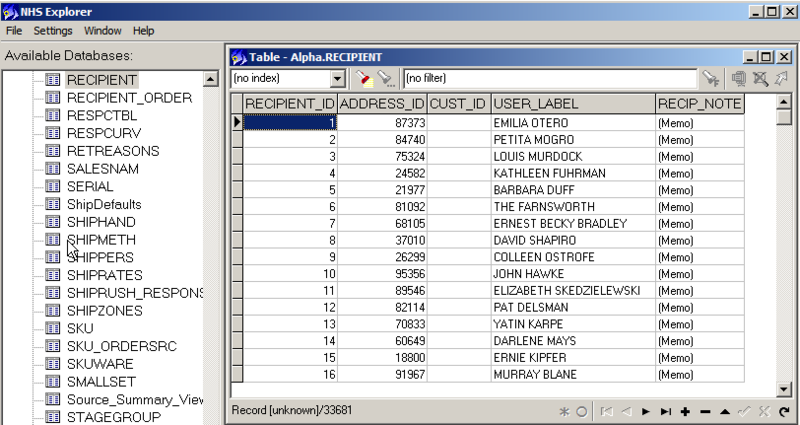Select RESPCURV table in tree

click(104, 133)
